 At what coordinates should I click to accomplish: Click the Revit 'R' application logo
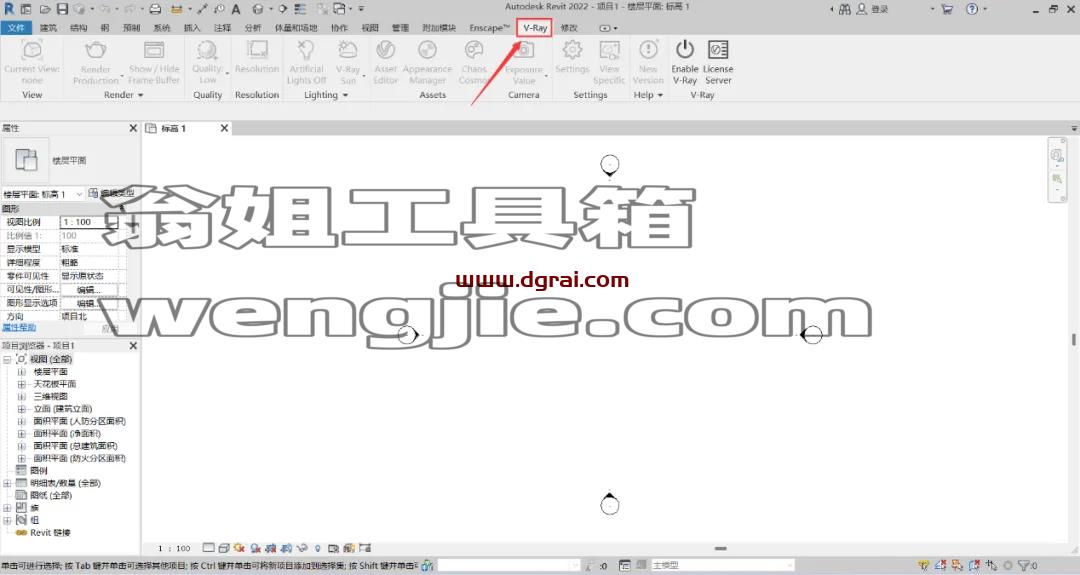(x=9, y=9)
